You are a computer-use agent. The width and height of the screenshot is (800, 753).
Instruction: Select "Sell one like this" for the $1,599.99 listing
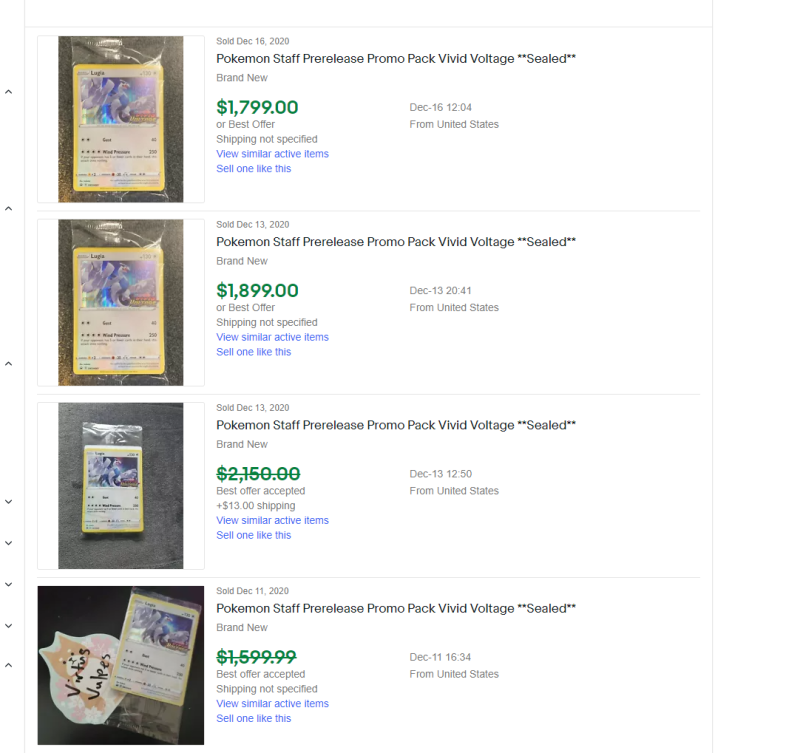click(254, 718)
